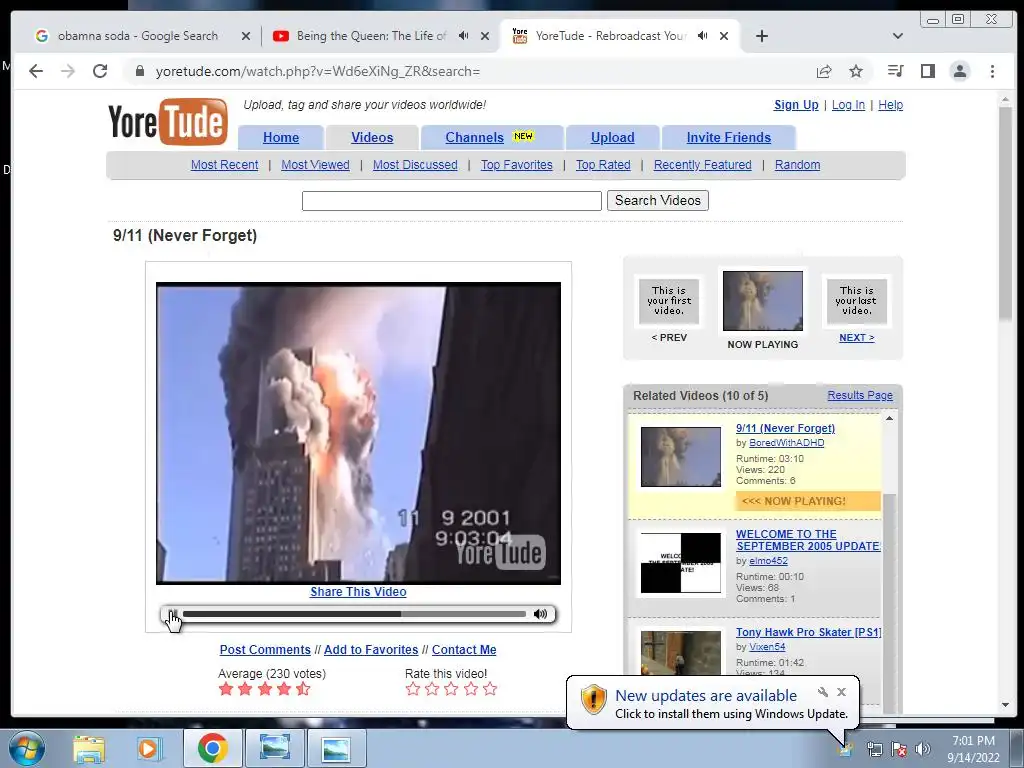The height and width of the screenshot is (768, 1024).
Task: Click the YoreTude logo
Action: pyautogui.click(x=168, y=121)
